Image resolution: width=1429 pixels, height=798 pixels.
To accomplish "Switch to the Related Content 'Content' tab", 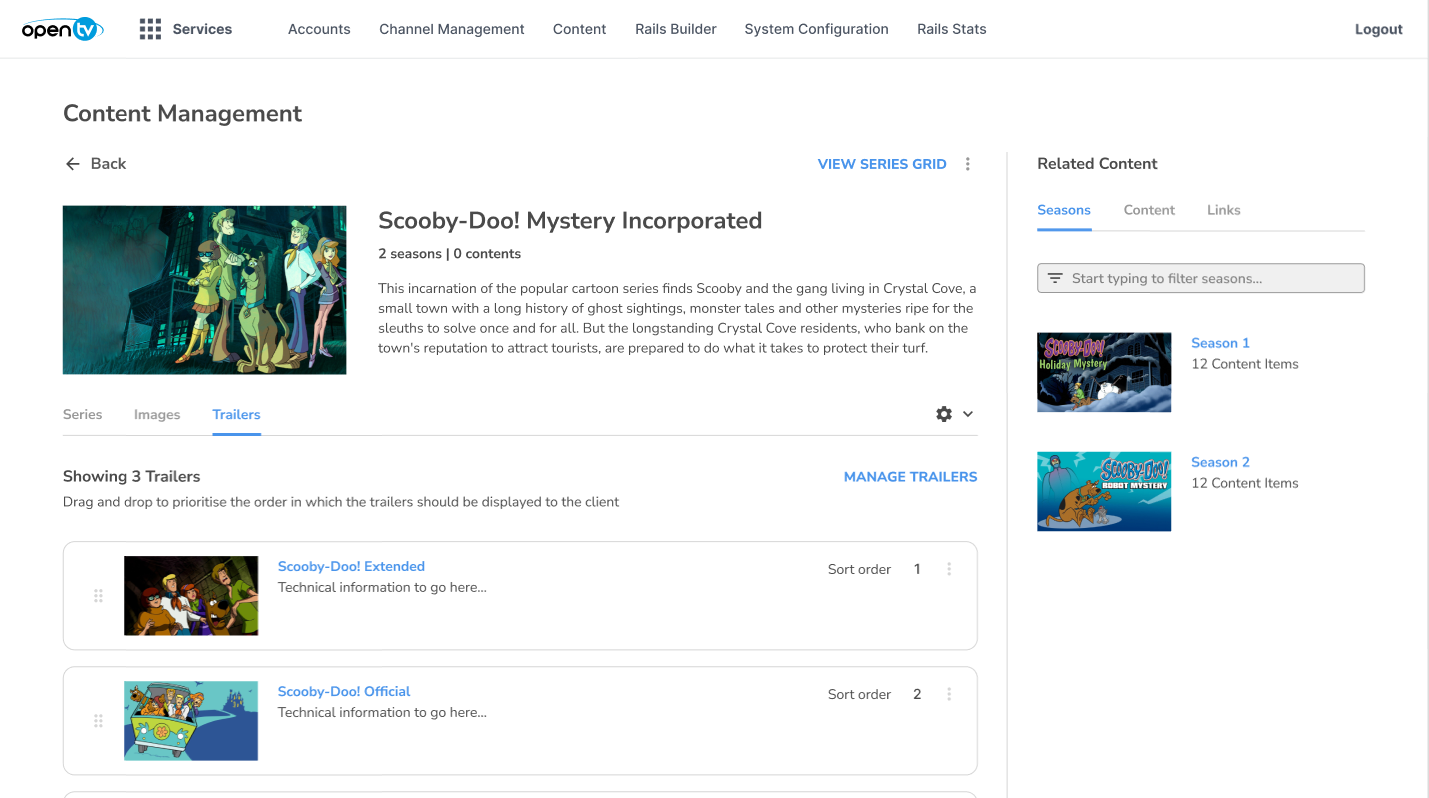I will click(x=1149, y=210).
